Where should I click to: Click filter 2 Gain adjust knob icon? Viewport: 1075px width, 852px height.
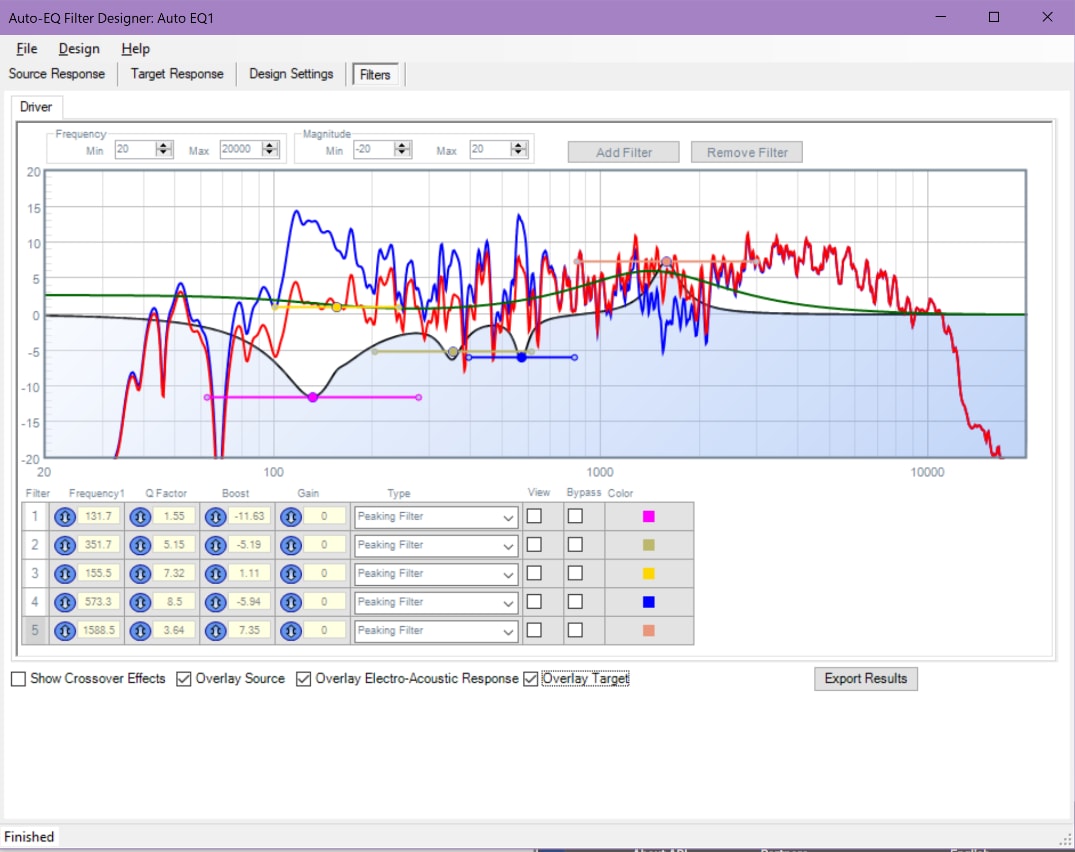(291, 545)
